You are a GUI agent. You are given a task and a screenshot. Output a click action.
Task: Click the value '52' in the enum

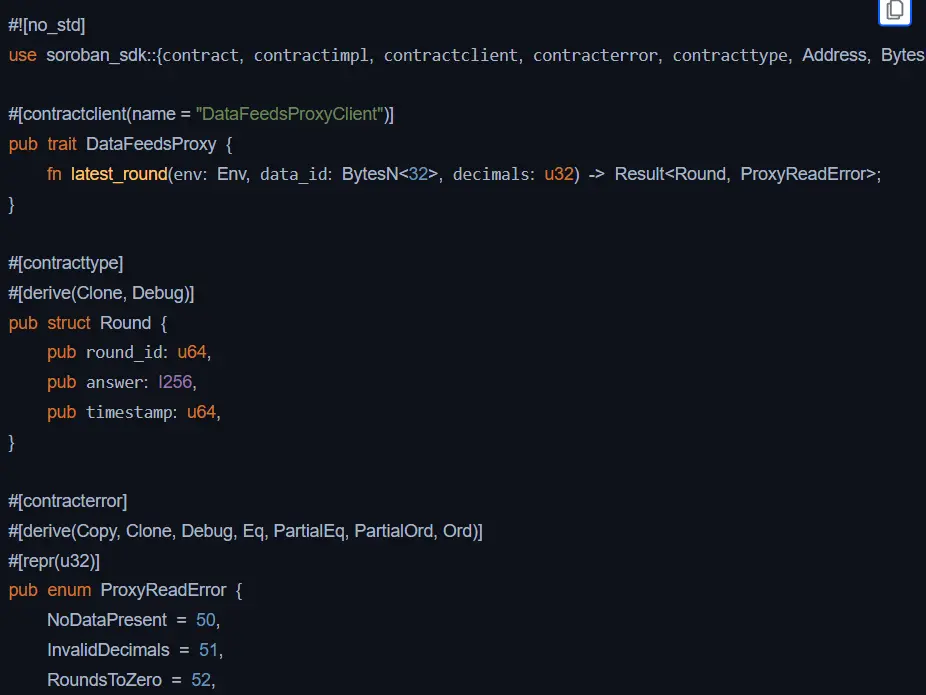point(201,680)
